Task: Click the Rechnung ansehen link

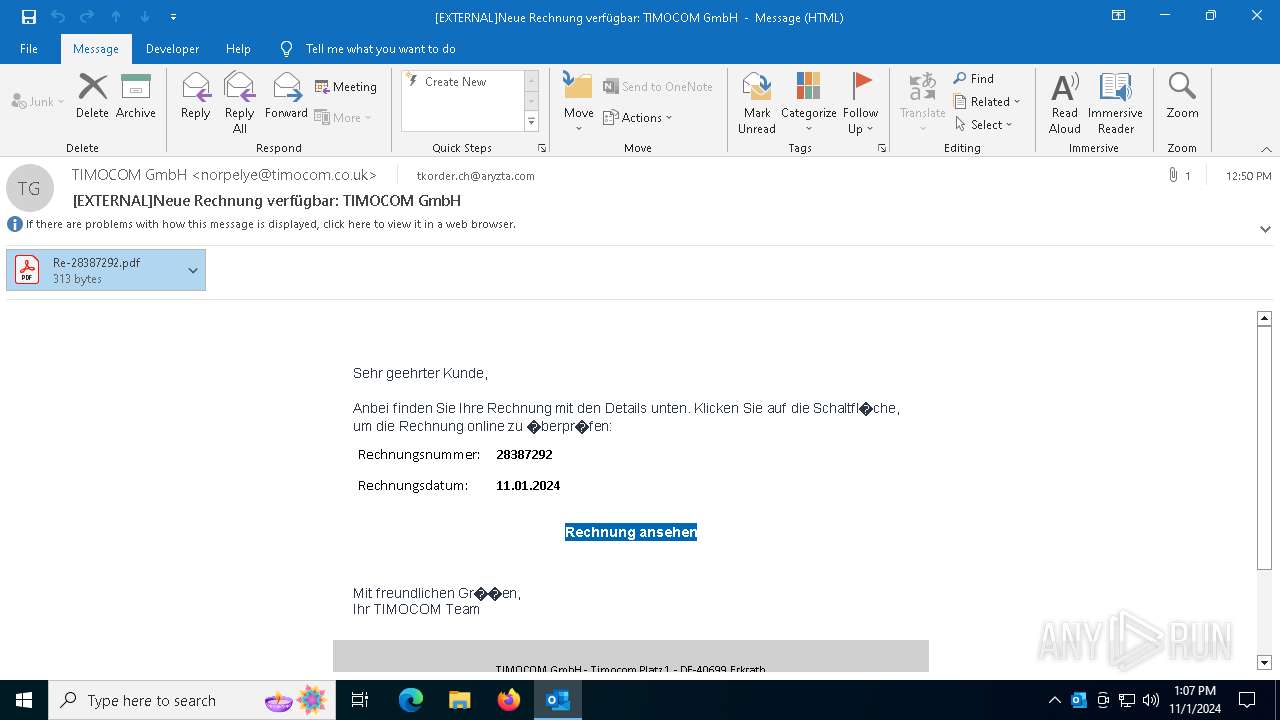Action: coord(631,532)
